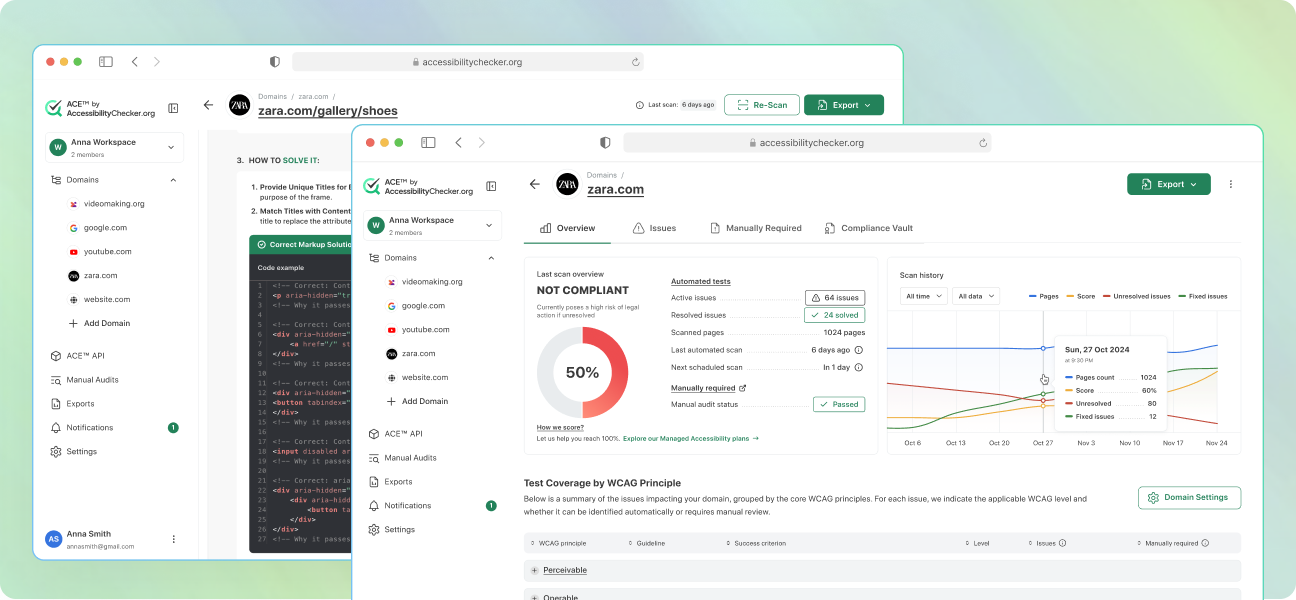
Task: Open Notifications in front window sidebar
Action: [x=400, y=505]
